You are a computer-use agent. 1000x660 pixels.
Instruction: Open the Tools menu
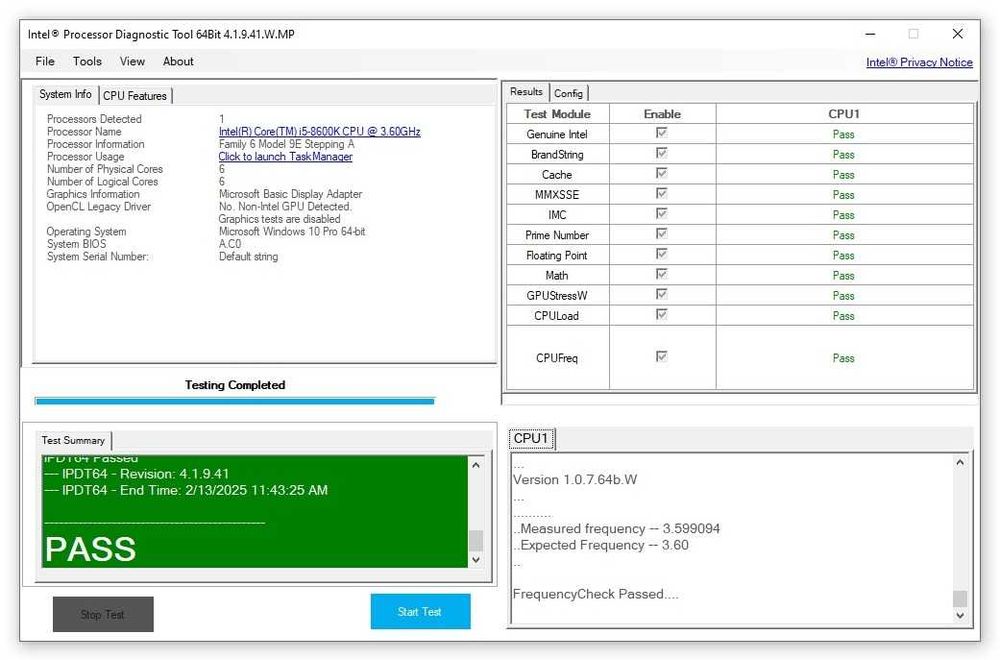87,61
